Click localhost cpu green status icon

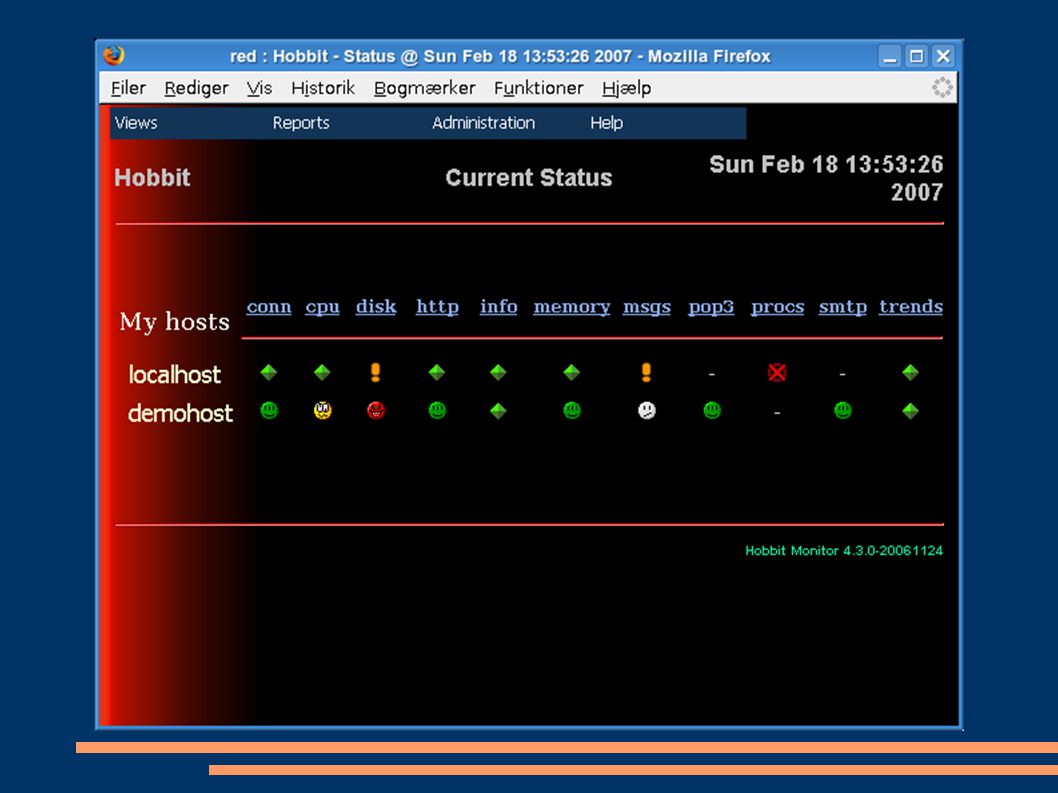tap(323, 373)
